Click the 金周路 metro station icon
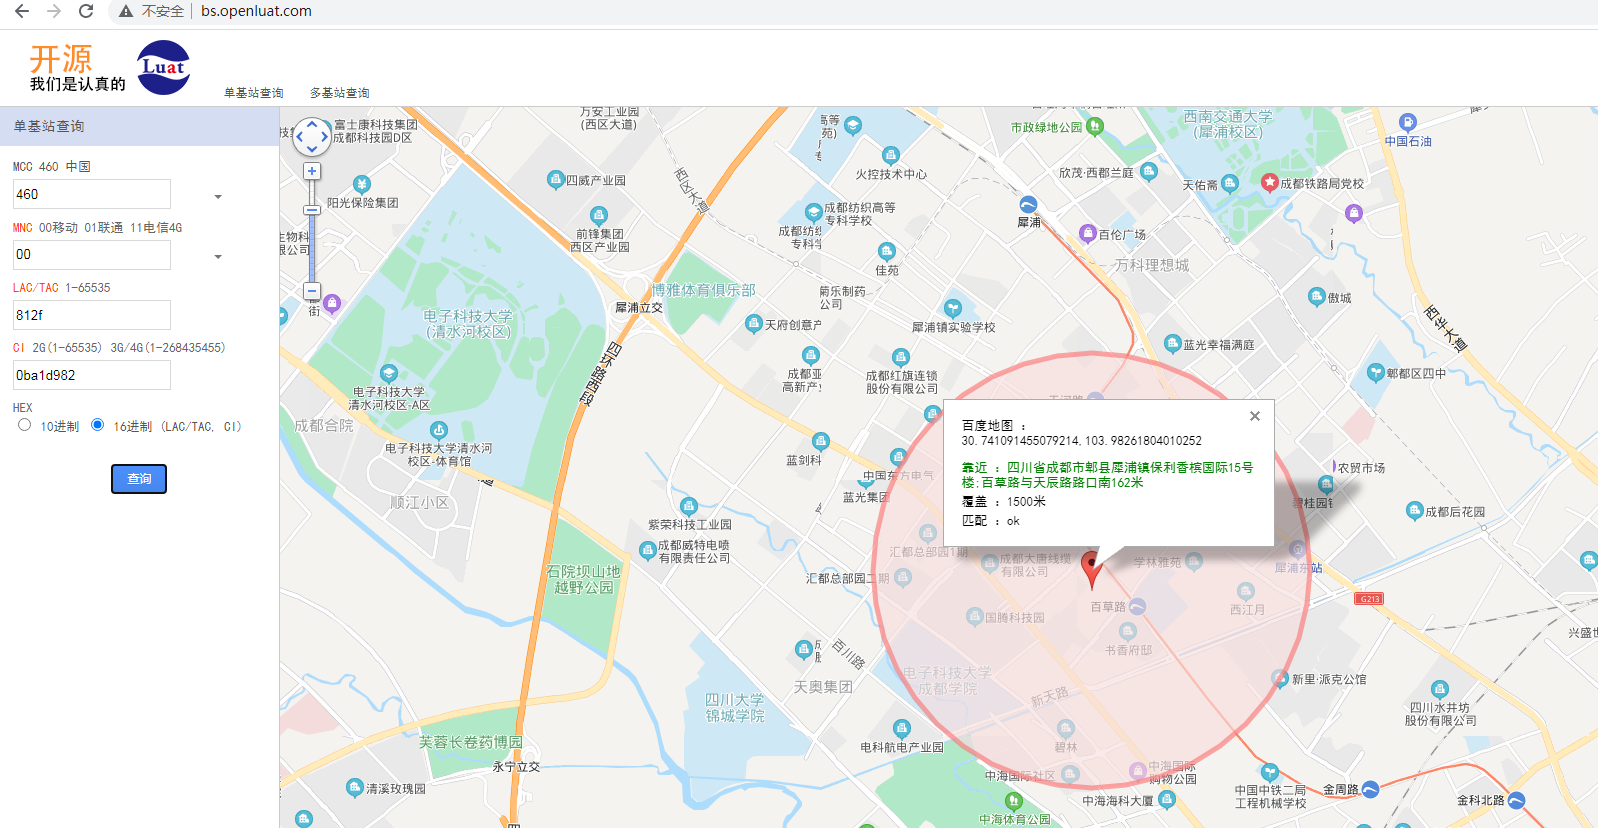Screen dimensions: 1598x828 (x=1371, y=790)
